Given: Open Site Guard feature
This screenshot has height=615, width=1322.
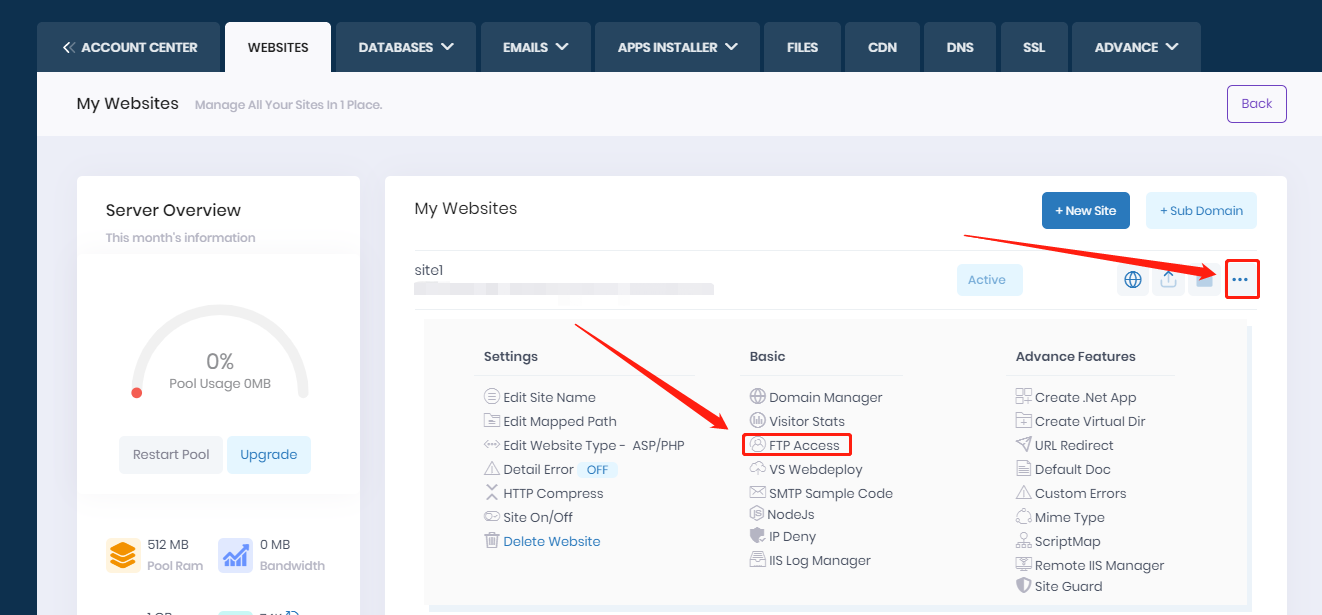Looking at the screenshot, I should pos(1068,586).
